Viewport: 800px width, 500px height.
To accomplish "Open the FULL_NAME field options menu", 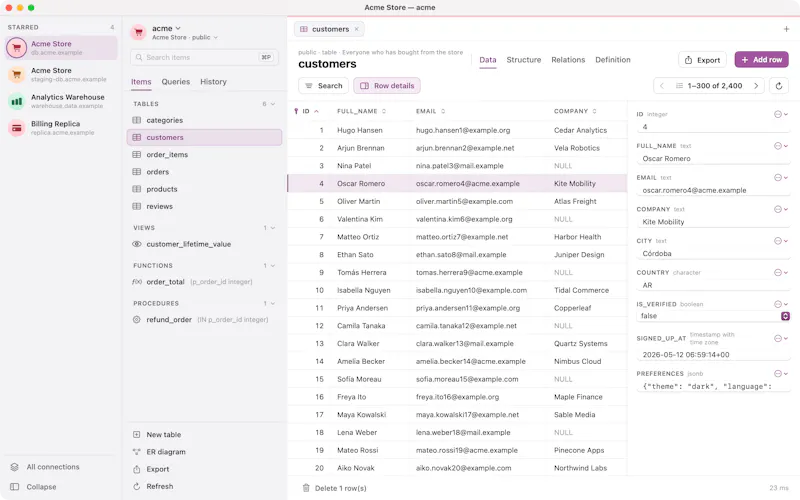I will [781, 146].
